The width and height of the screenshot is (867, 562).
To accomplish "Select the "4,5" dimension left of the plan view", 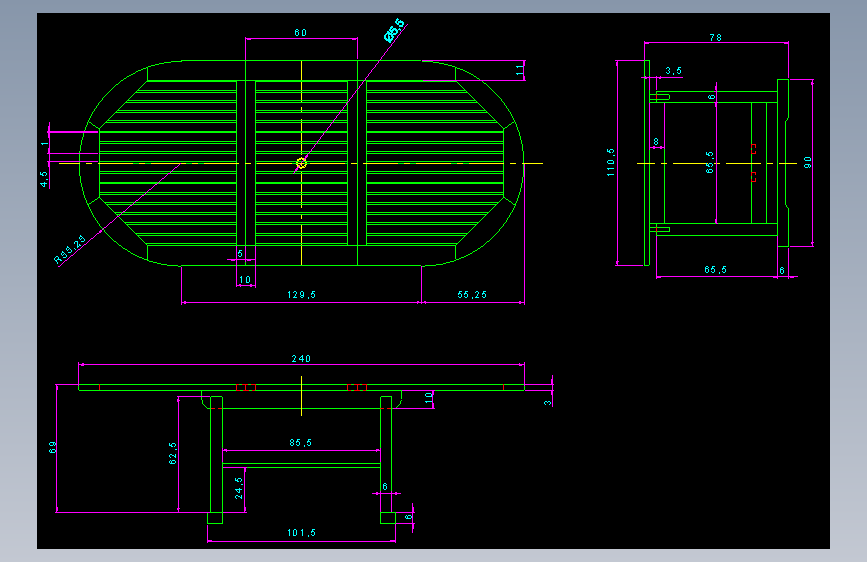I will coord(44,179).
